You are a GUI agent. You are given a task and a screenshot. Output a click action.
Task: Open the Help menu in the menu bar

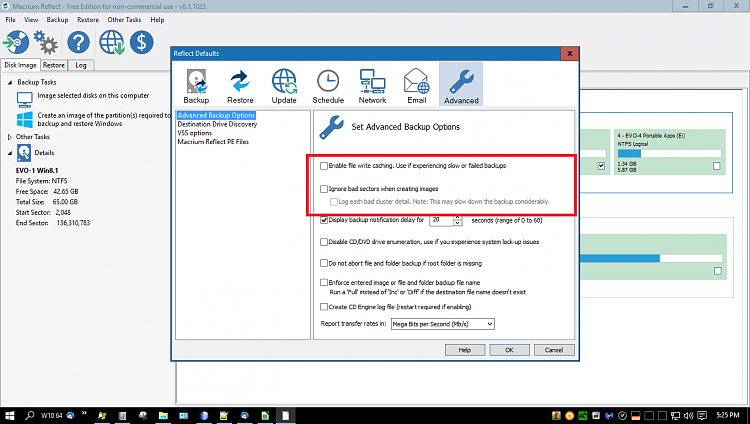(x=157, y=20)
